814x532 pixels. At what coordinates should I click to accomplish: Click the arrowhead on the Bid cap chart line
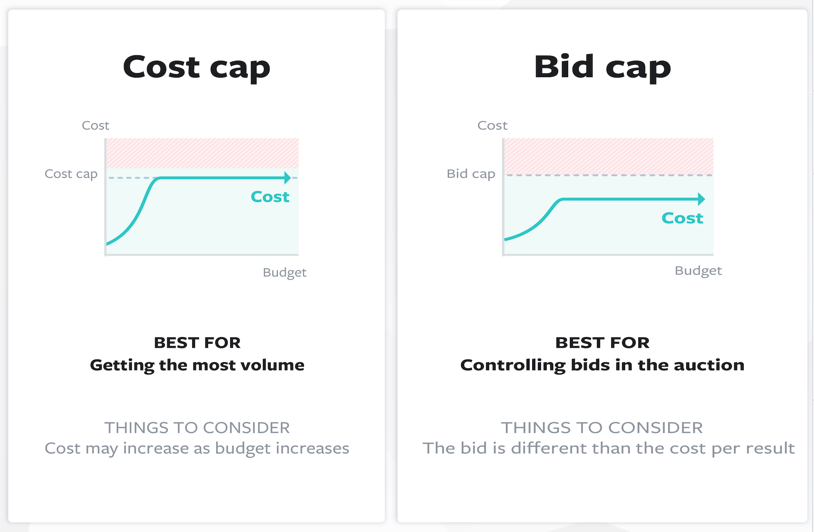point(701,199)
